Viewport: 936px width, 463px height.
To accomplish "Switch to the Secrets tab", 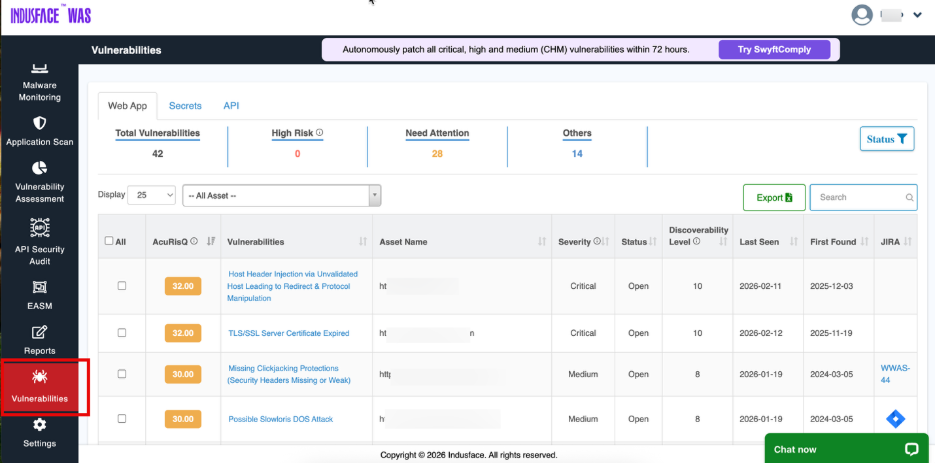I will (185, 105).
